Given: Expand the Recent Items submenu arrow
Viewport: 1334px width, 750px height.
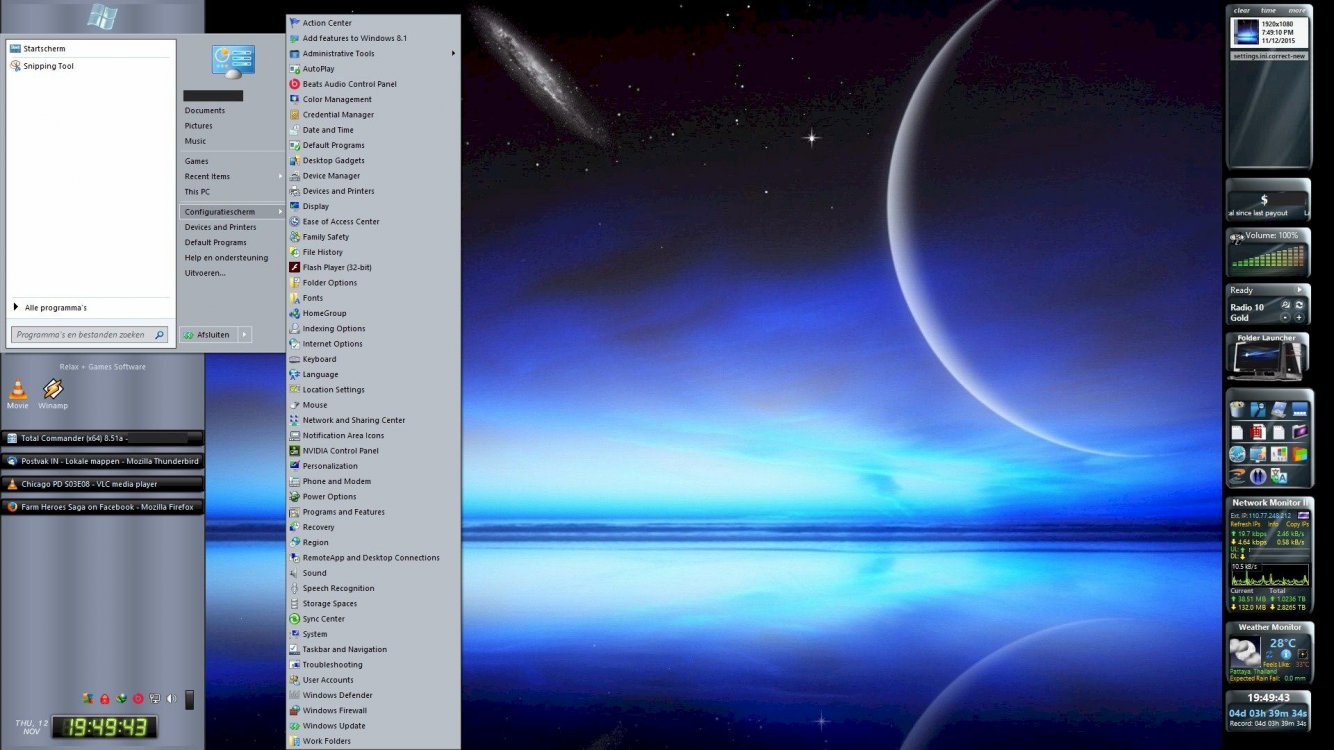Looking at the screenshot, I should [280, 176].
